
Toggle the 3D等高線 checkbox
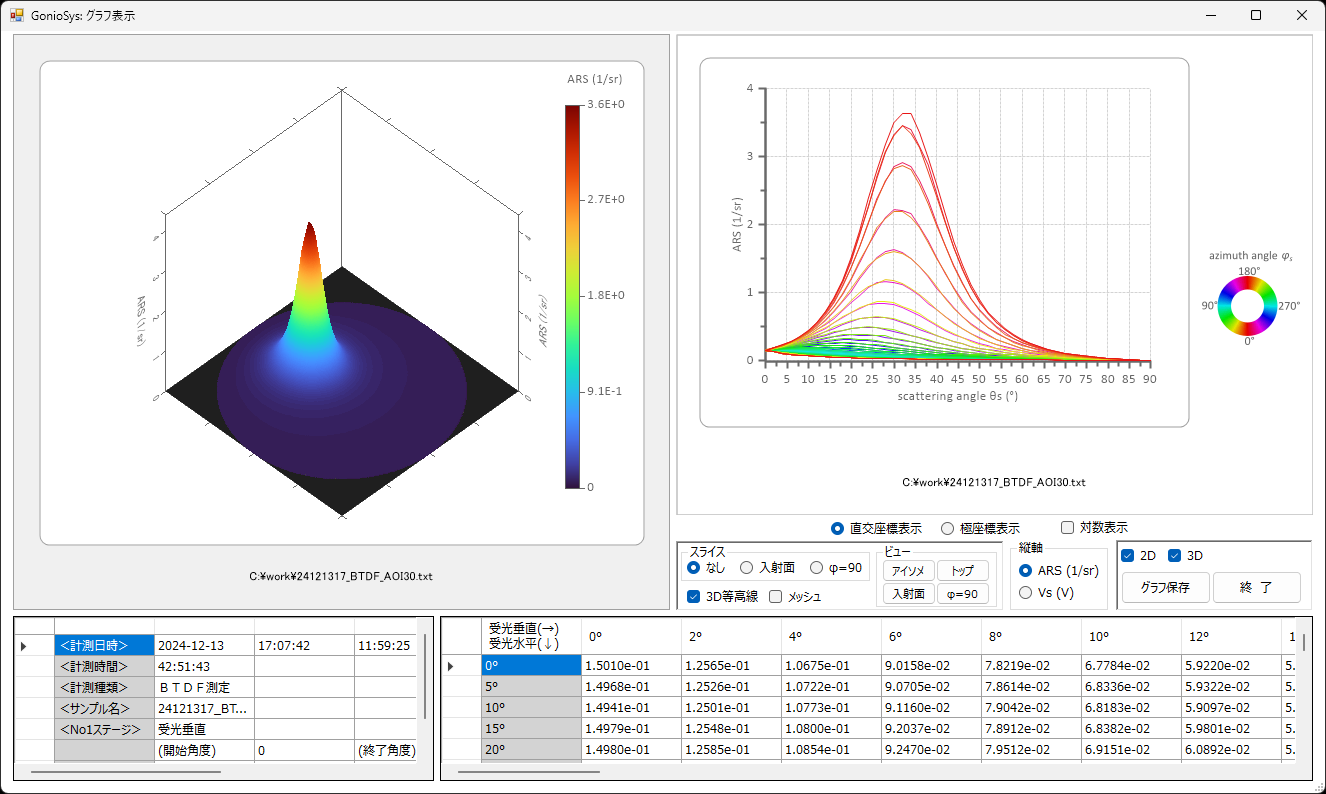click(694, 597)
